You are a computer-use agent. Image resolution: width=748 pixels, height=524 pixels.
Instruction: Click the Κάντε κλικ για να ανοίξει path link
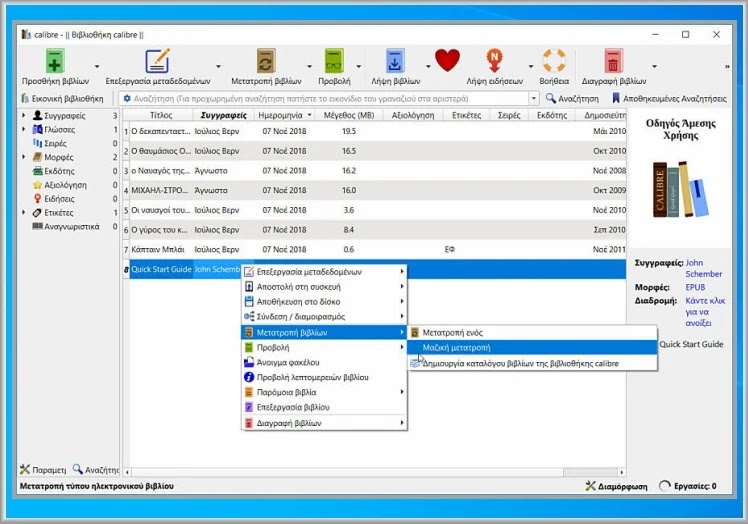point(705,312)
